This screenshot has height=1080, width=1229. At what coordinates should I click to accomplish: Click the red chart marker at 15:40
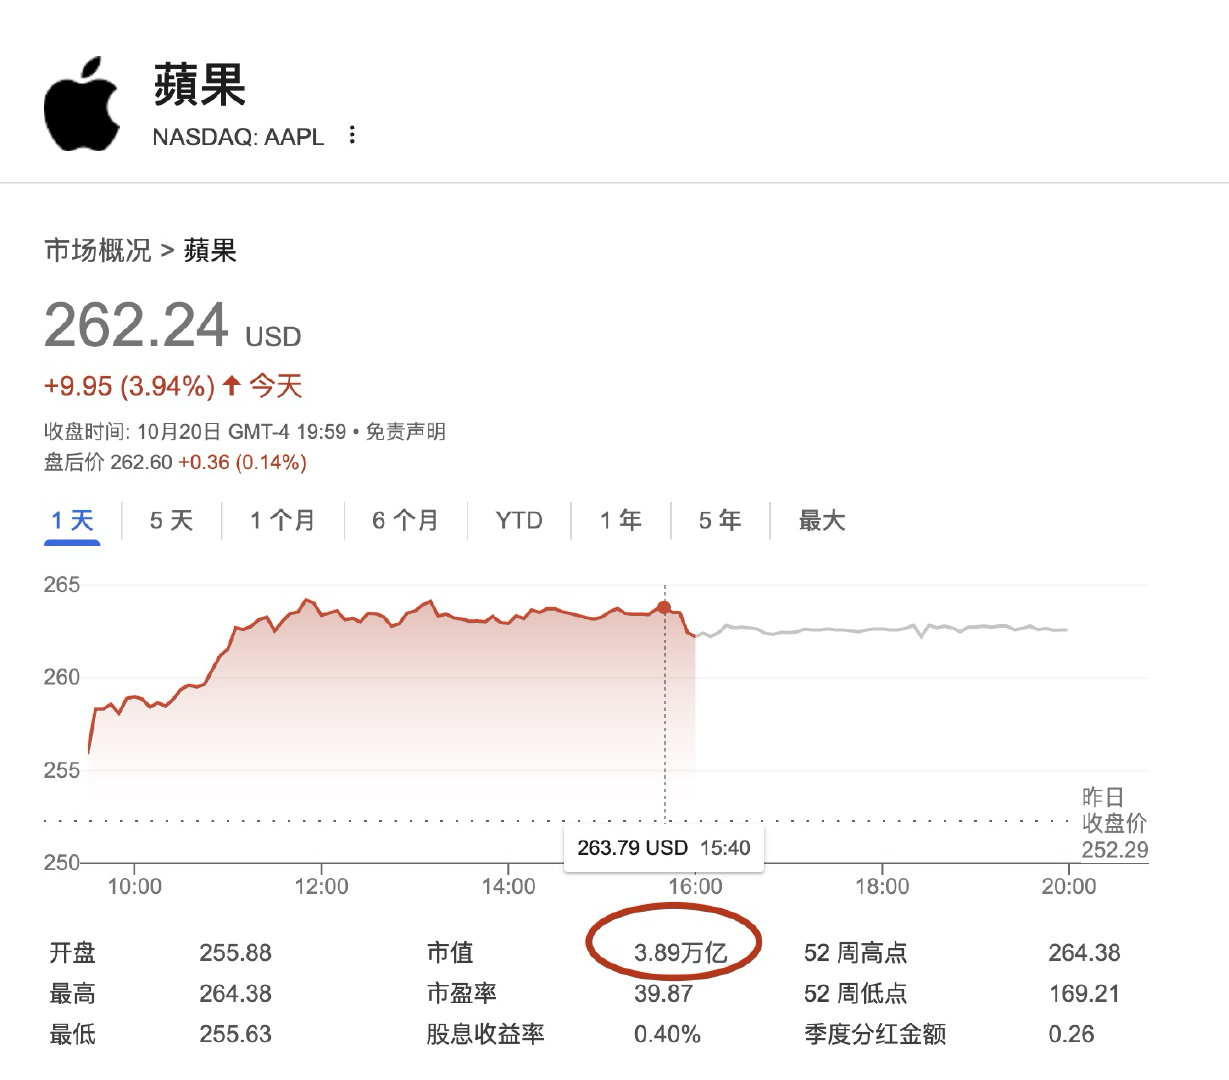[664, 607]
